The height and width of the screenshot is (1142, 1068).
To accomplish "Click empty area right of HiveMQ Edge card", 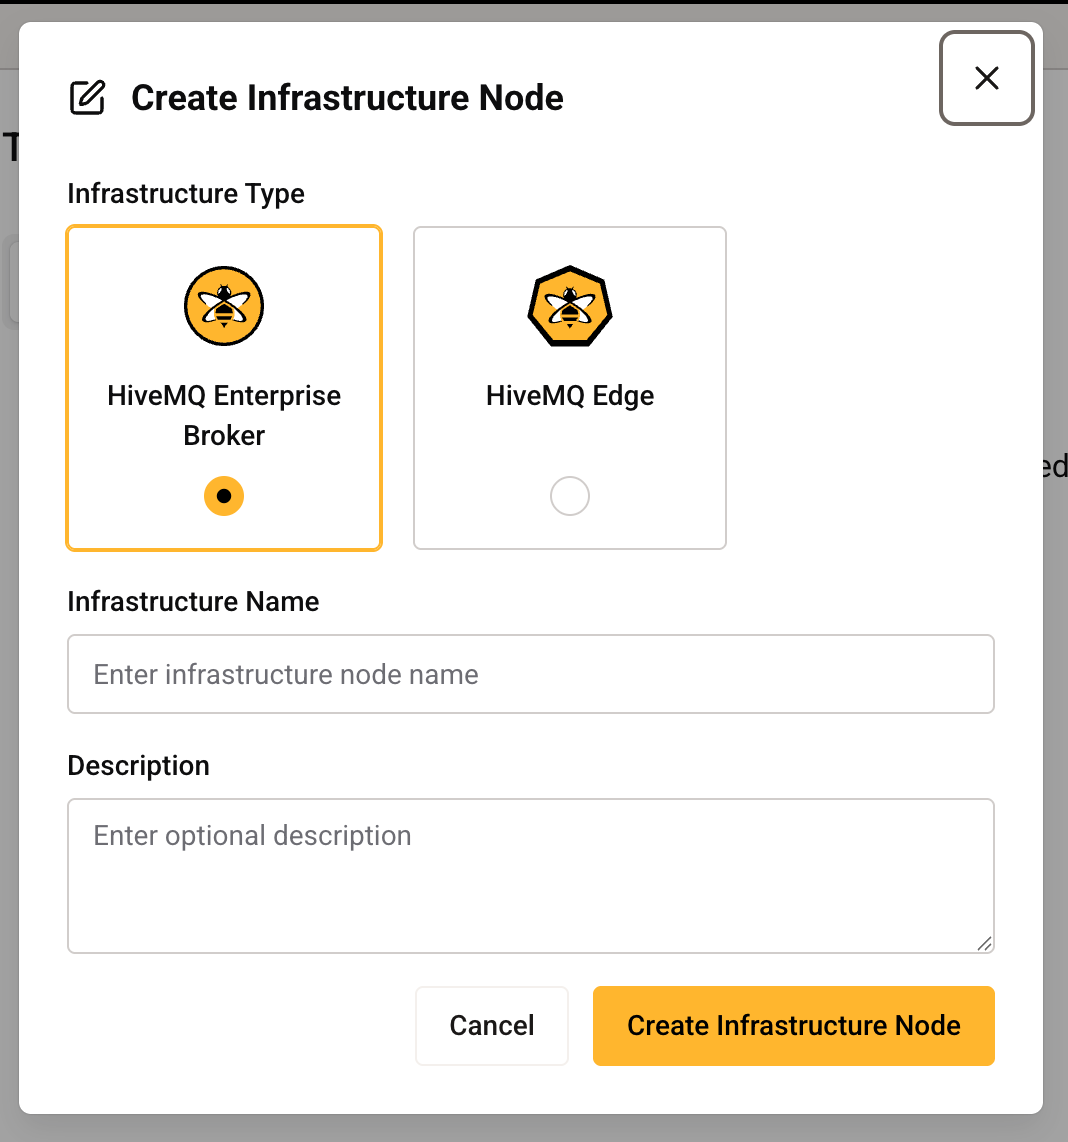I will pos(860,388).
